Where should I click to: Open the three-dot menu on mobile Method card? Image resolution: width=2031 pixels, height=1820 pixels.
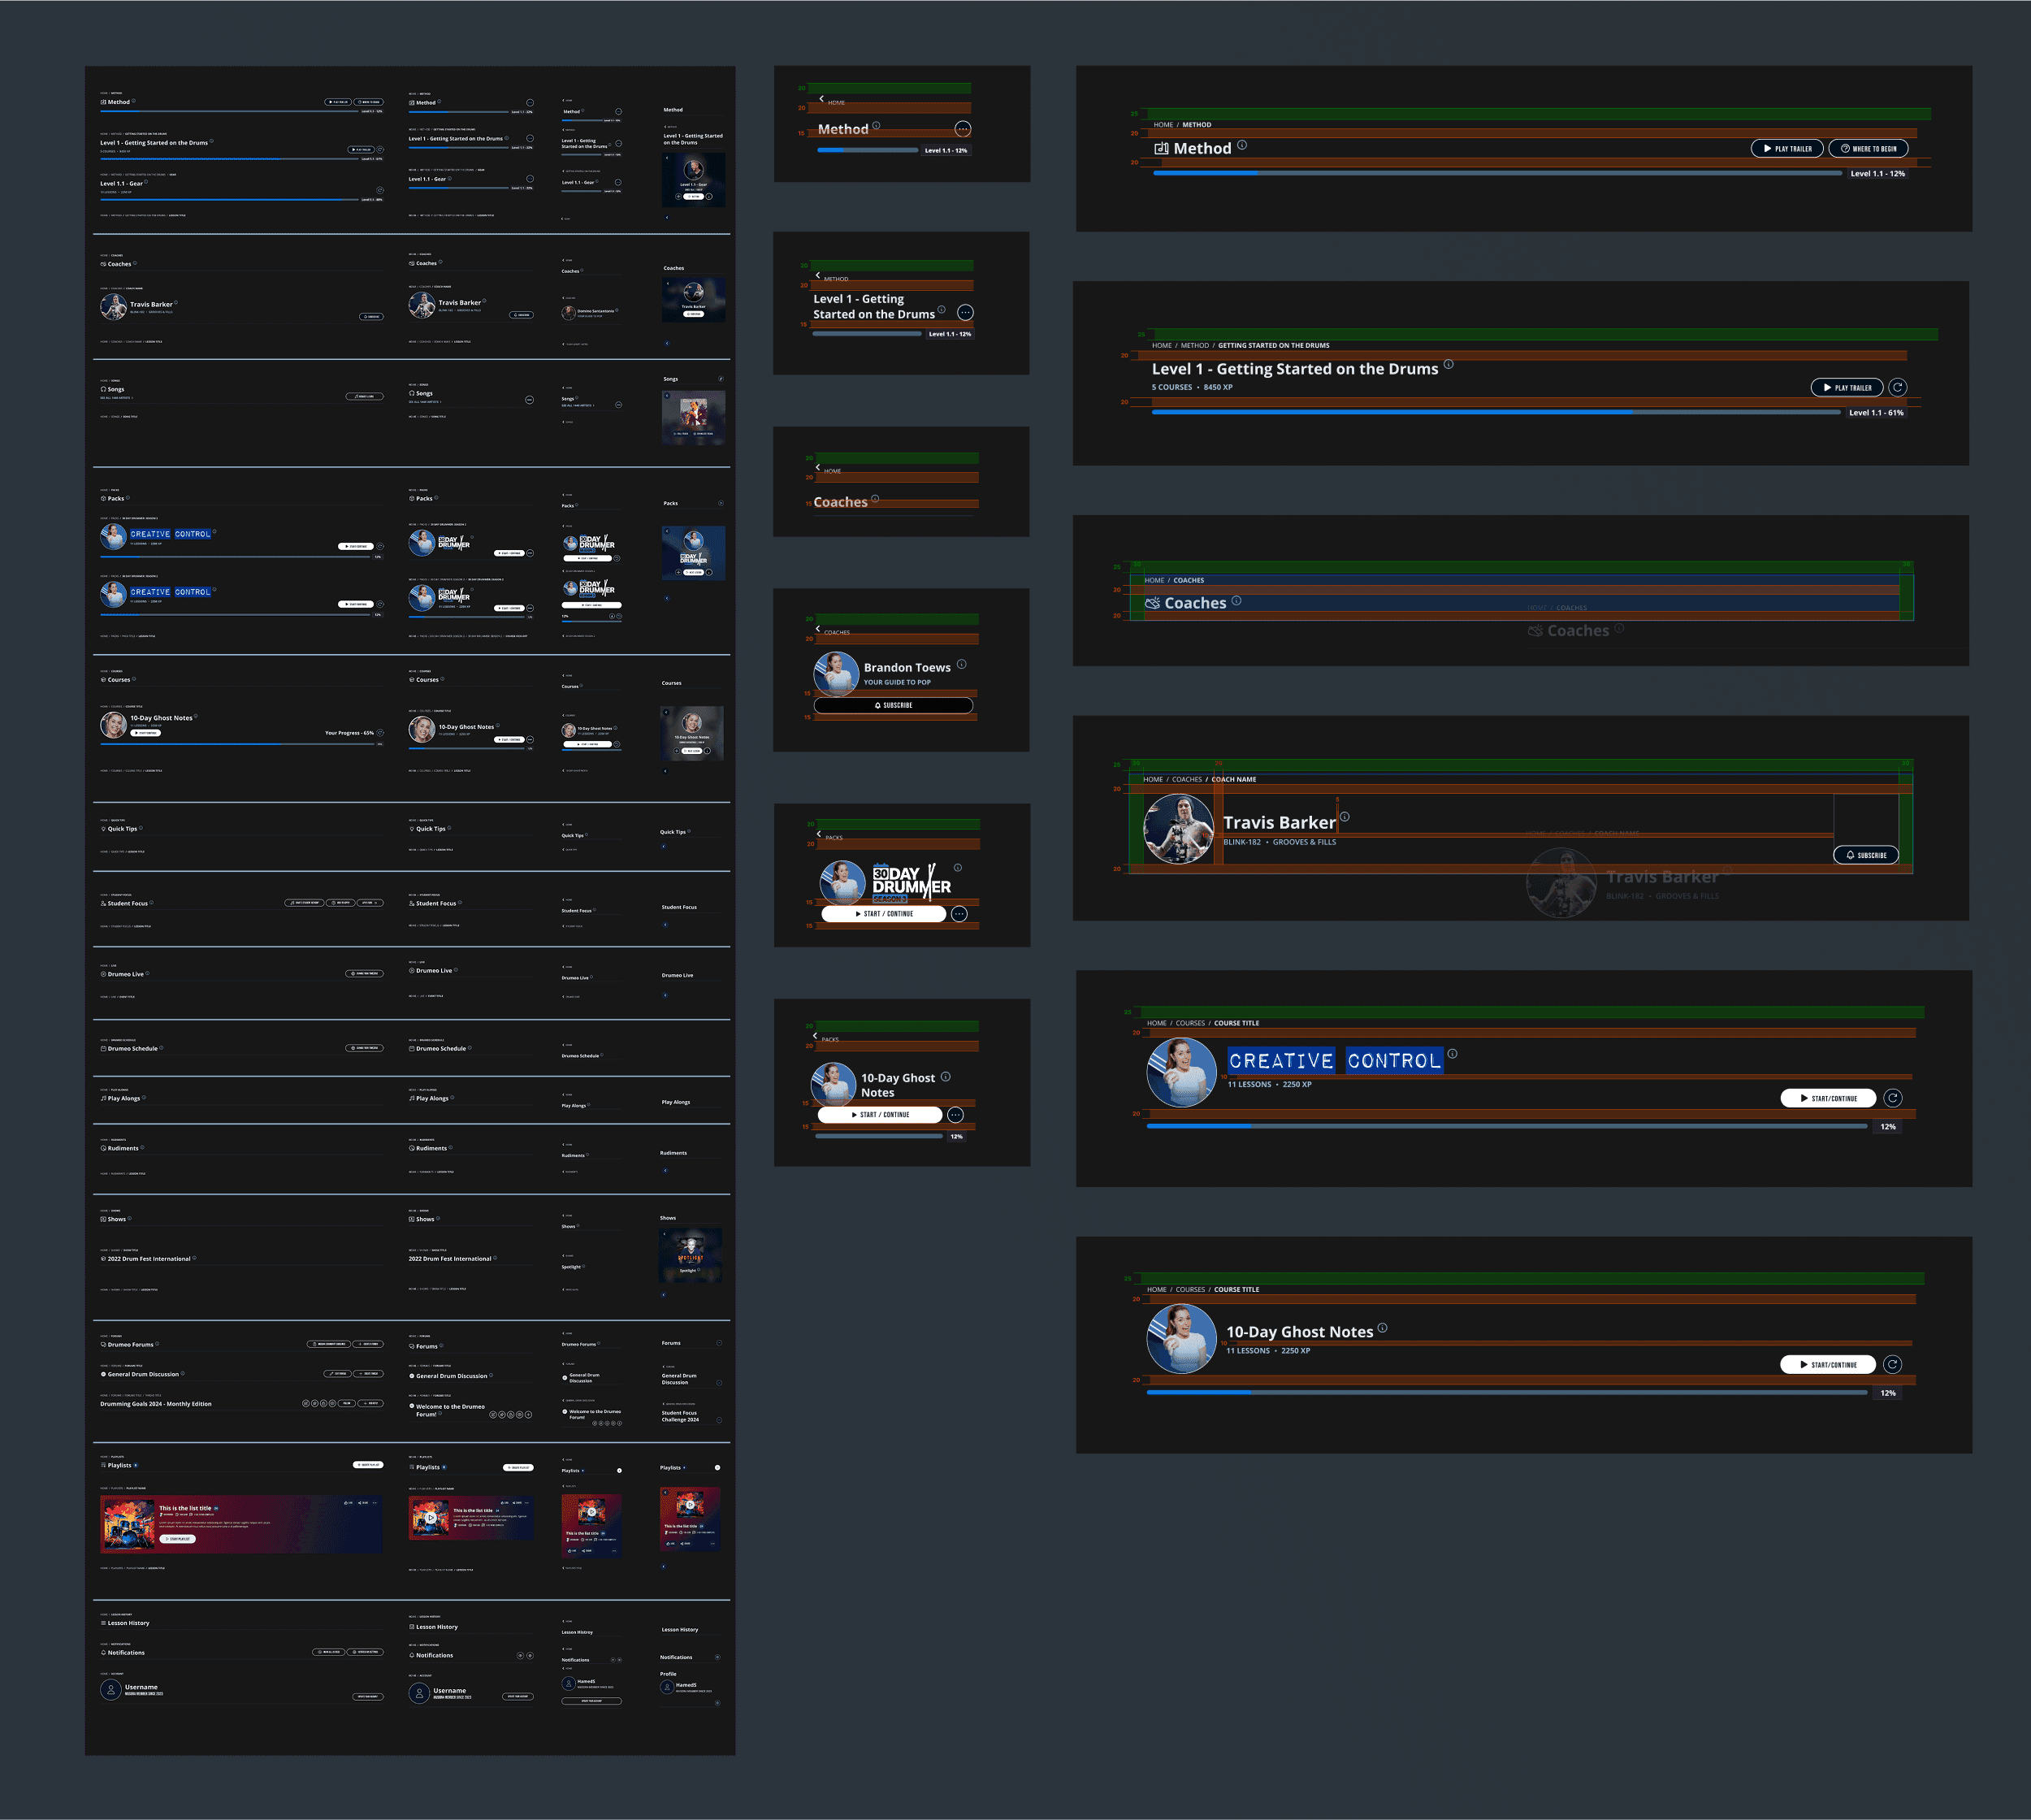pos(963,129)
